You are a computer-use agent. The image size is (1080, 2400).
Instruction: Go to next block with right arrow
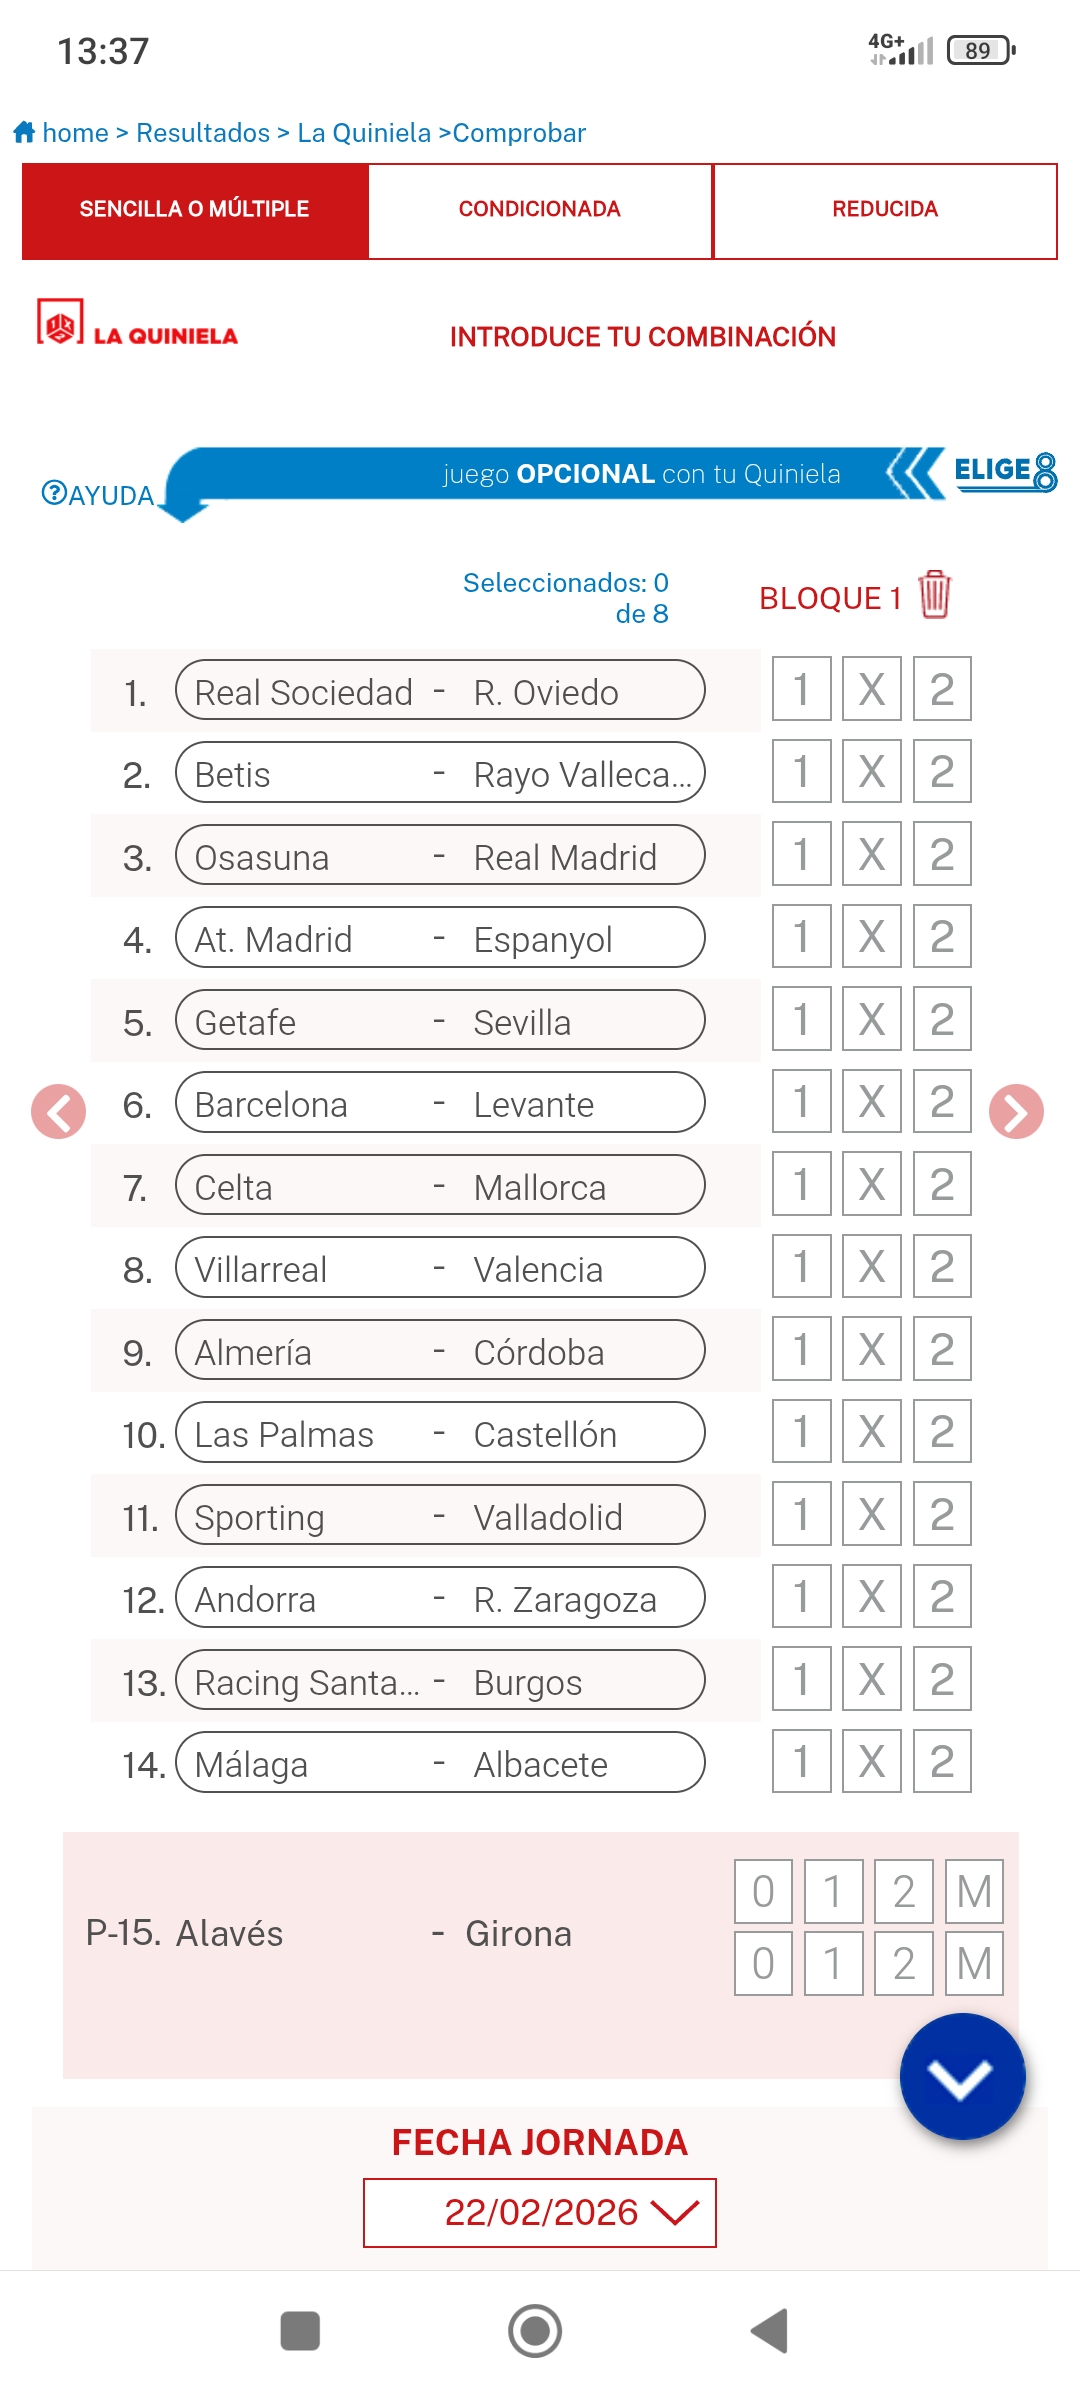pyautogui.click(x=1016, y=1111)
